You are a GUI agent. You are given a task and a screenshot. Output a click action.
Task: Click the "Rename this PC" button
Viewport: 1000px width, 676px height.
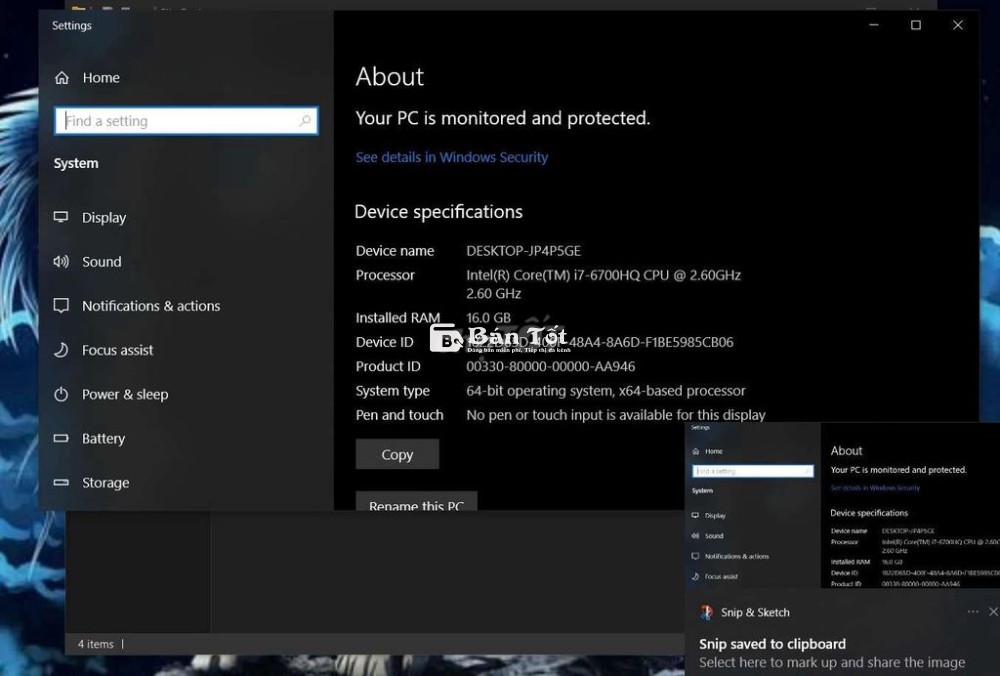click(416, 501)
